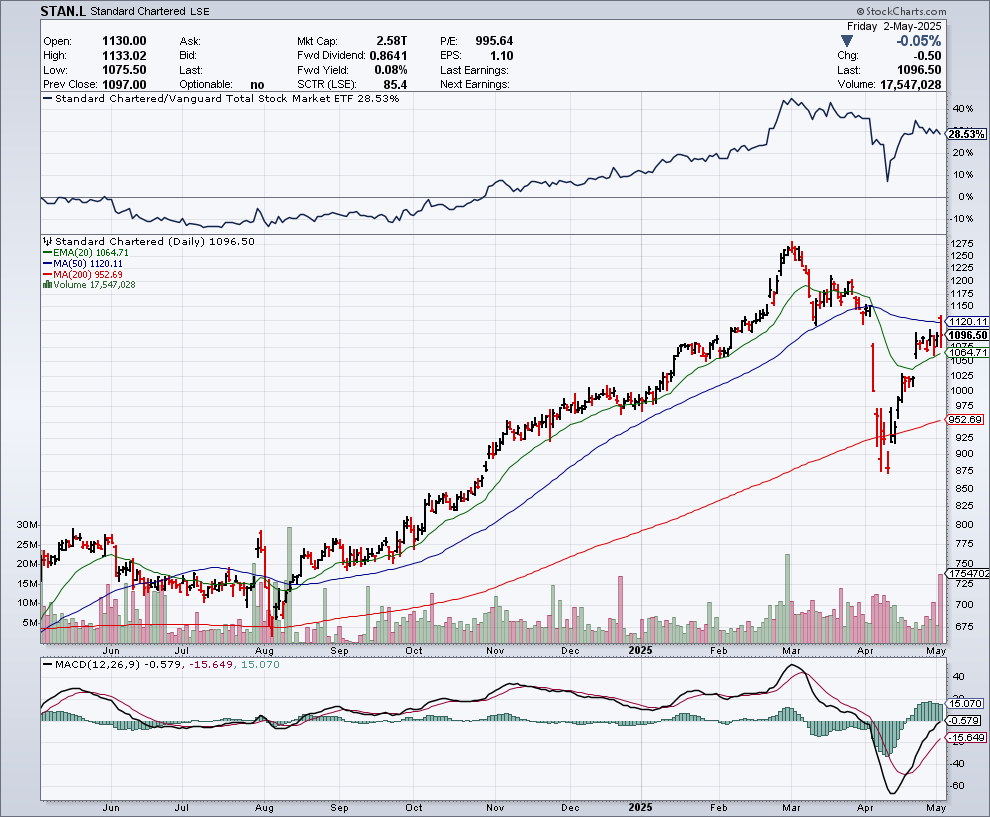Viewport: 990px width, 817px height.
Task: Click the Fwd Dividend value 0.8641
Action: [388, 56]
